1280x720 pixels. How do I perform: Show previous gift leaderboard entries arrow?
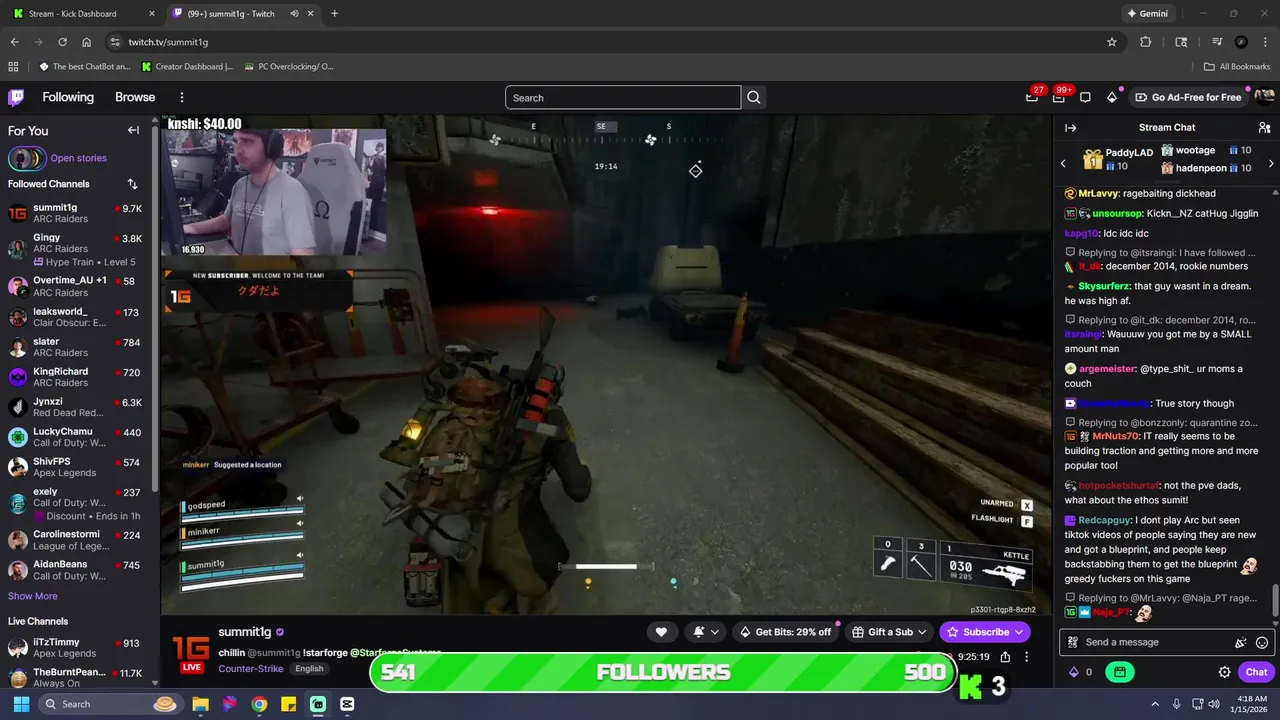1063,162
